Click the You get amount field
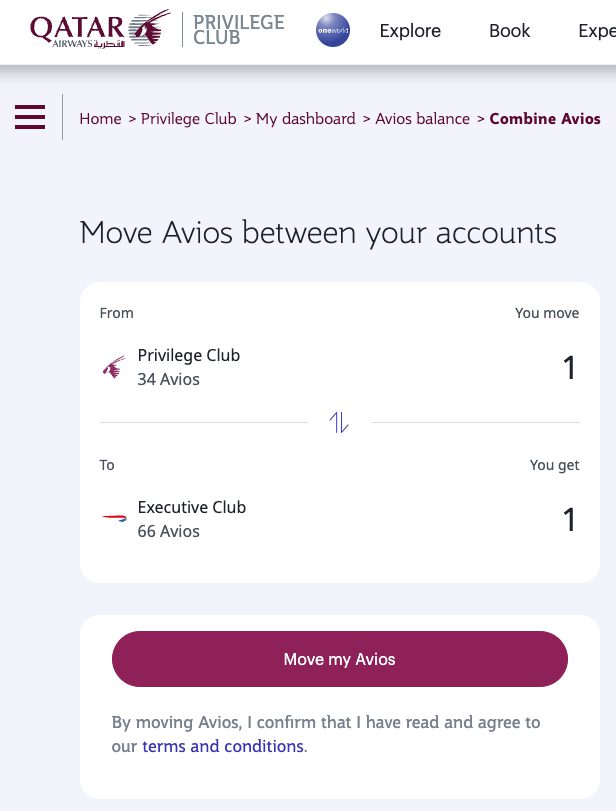 (569, 519)
